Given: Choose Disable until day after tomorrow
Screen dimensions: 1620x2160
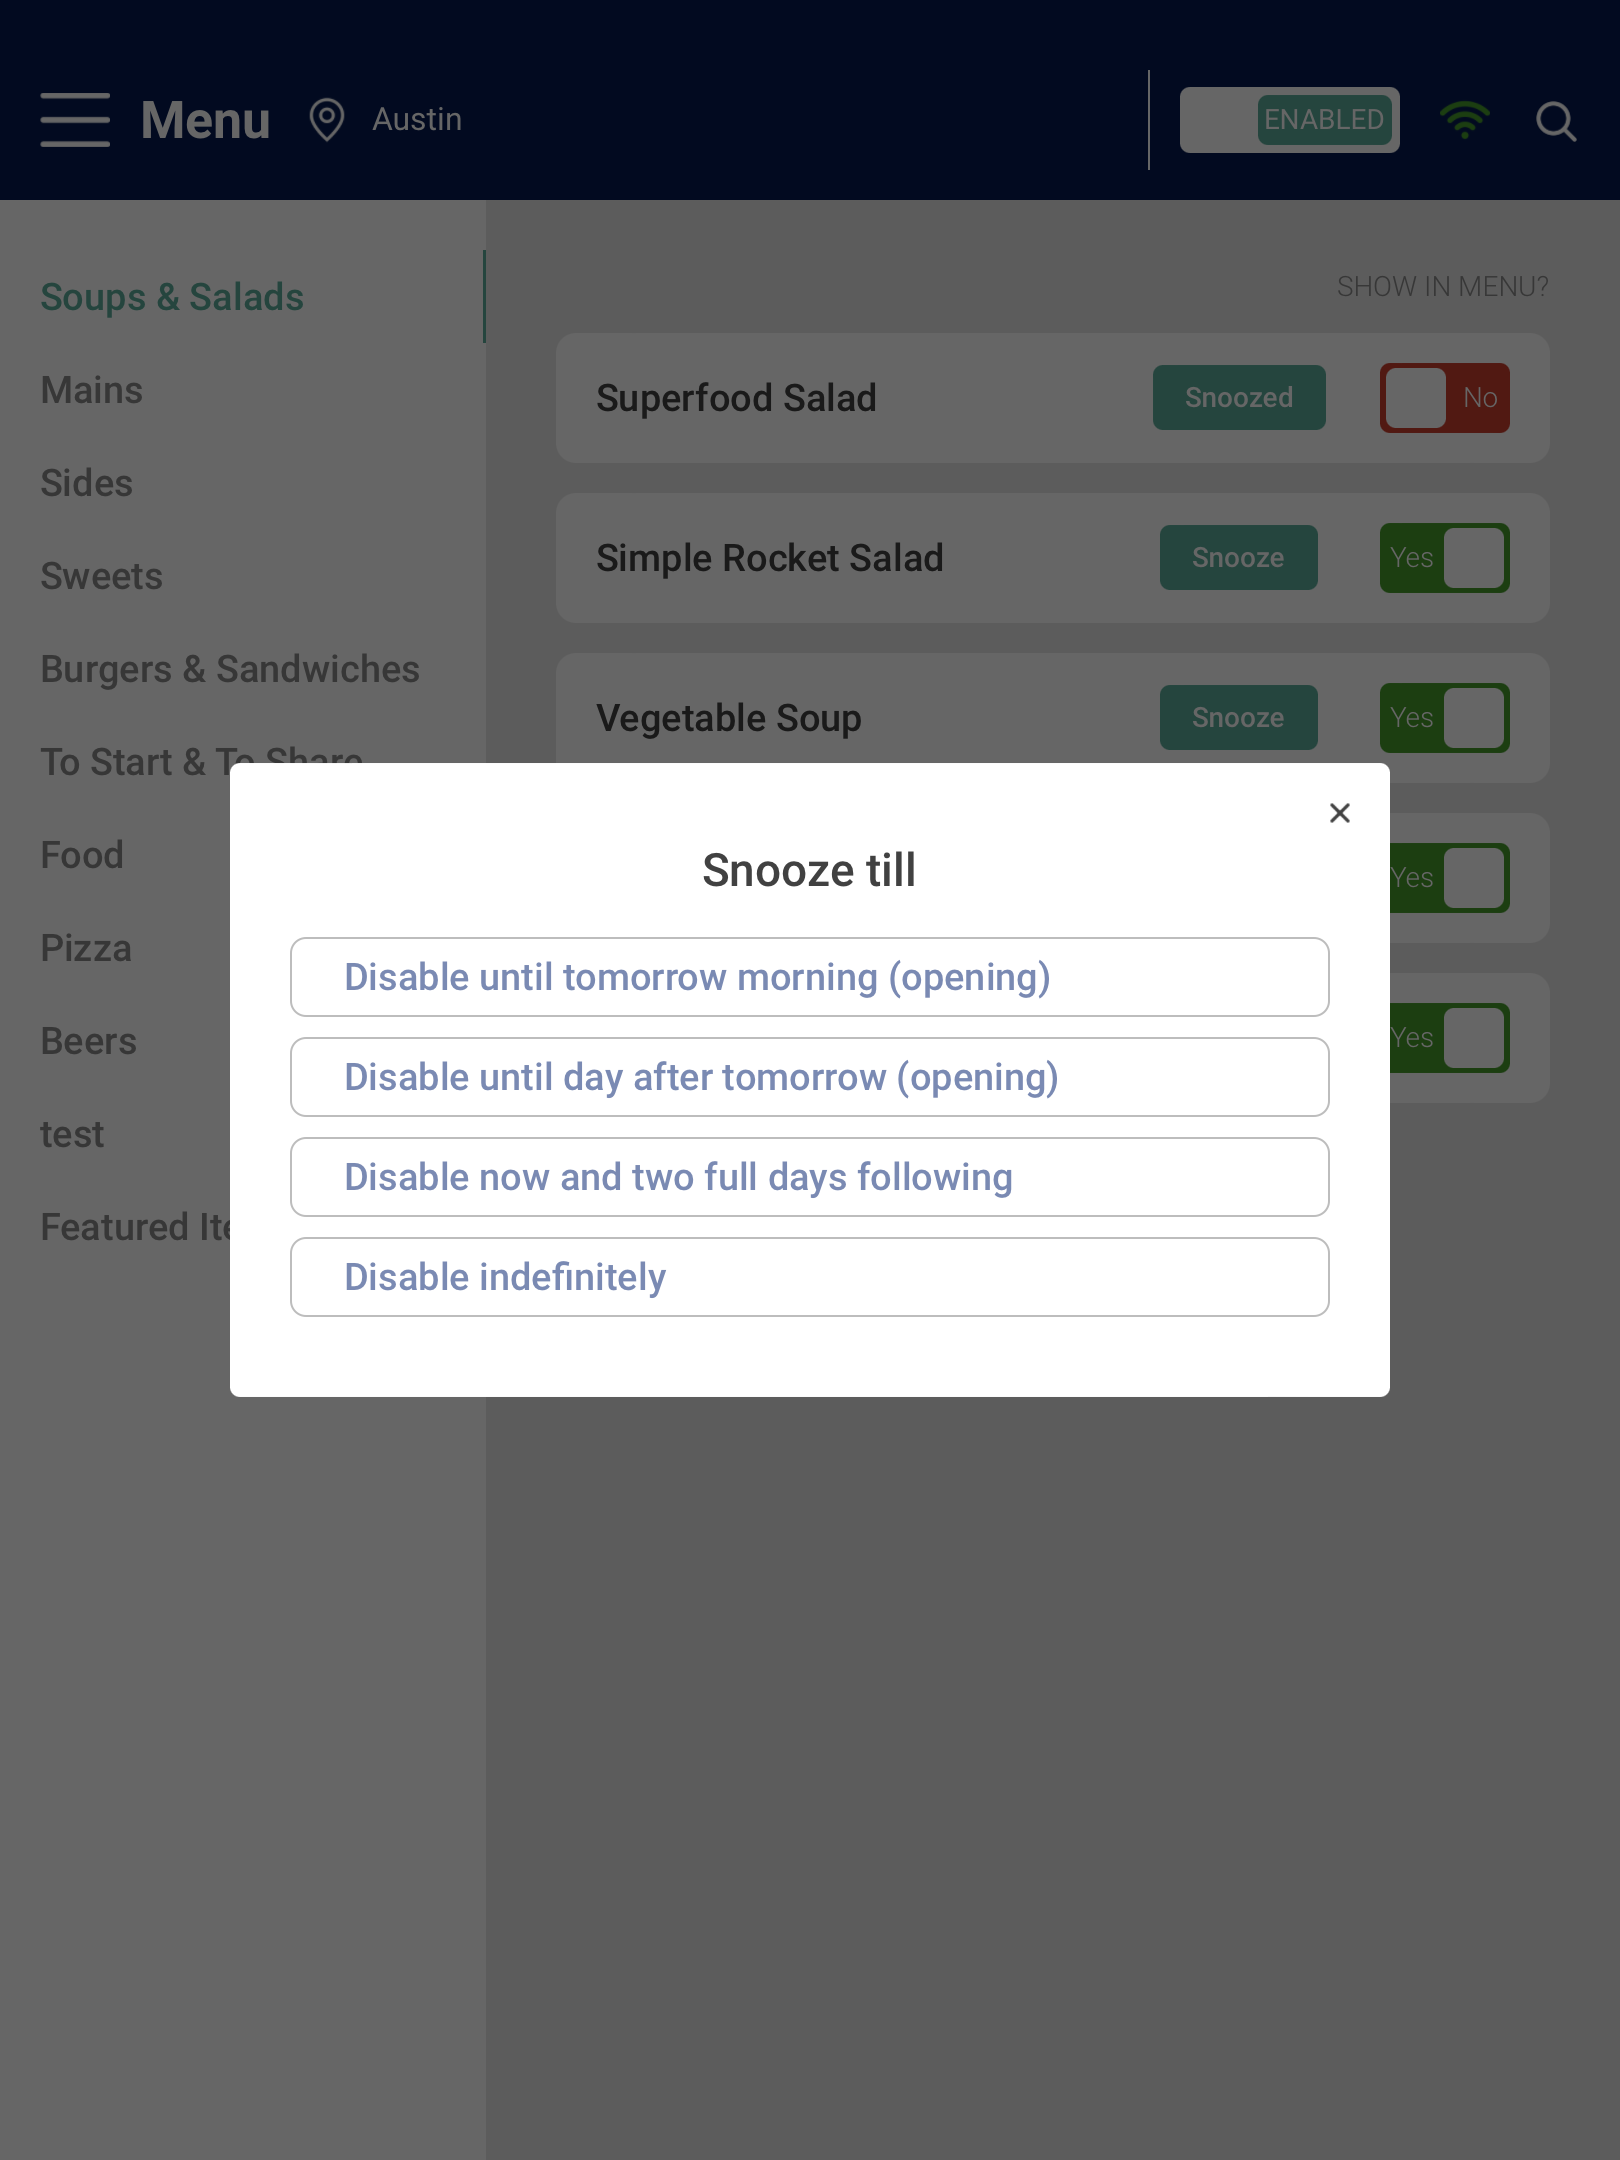Looking at the screenshot, I should pyautogui.click(x=810, y=1077).
